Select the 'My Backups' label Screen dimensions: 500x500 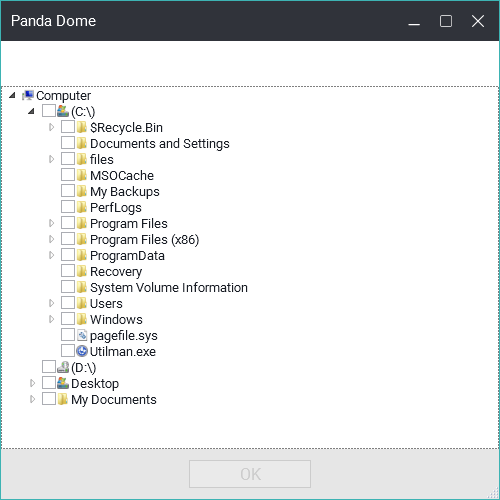(125, 192)
